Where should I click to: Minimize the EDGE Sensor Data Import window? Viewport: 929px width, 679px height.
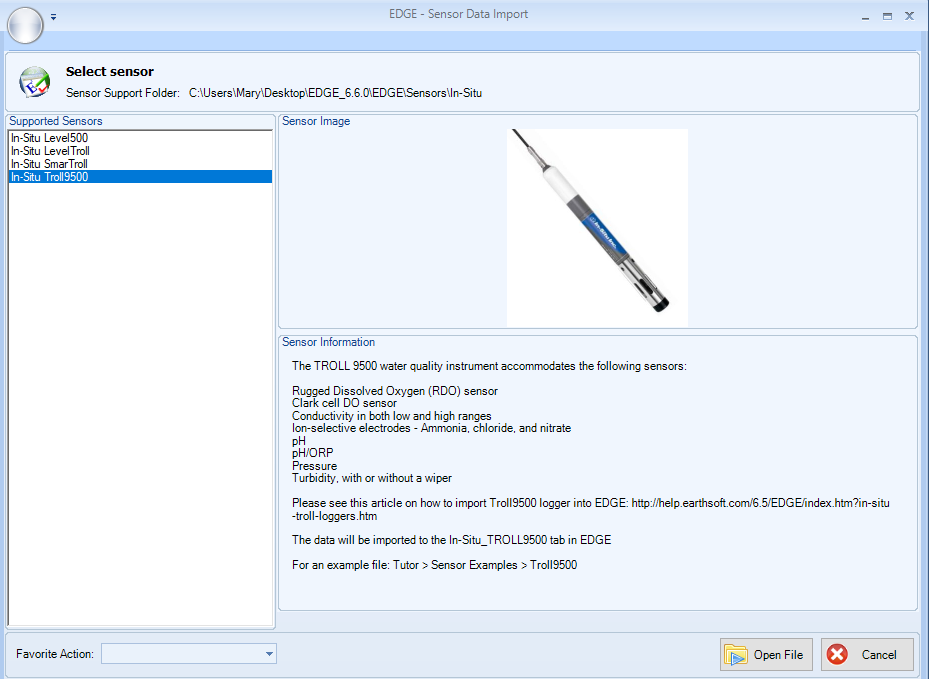pos(864,16)
